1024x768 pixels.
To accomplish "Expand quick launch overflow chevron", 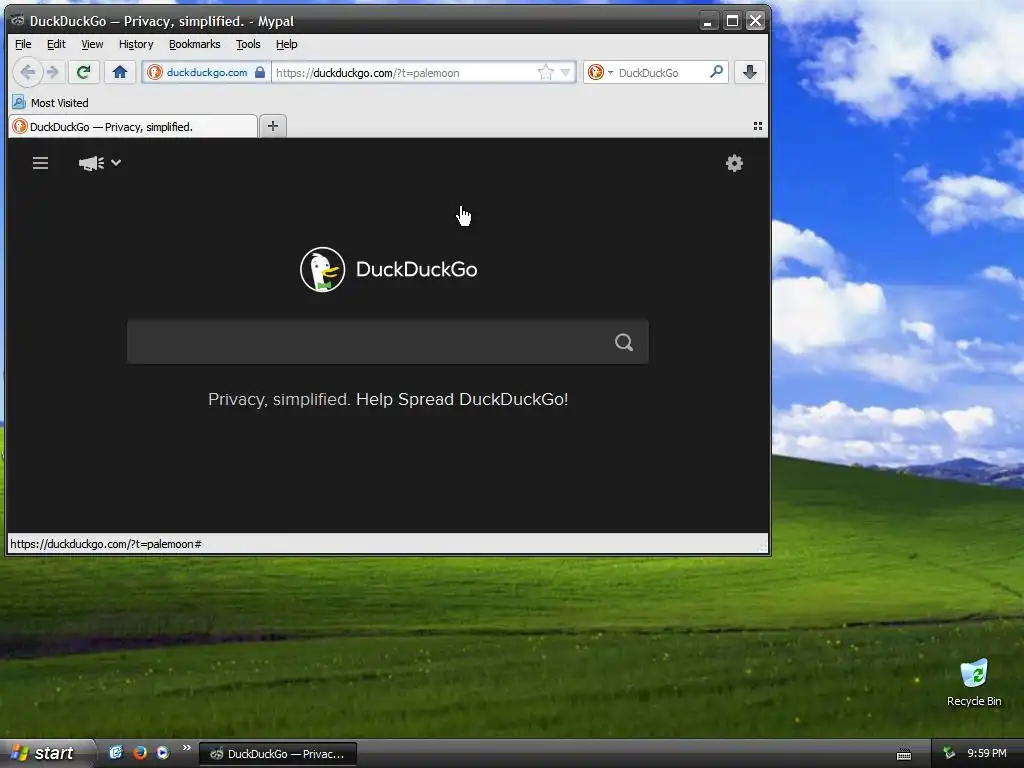I will coord(186,748).
